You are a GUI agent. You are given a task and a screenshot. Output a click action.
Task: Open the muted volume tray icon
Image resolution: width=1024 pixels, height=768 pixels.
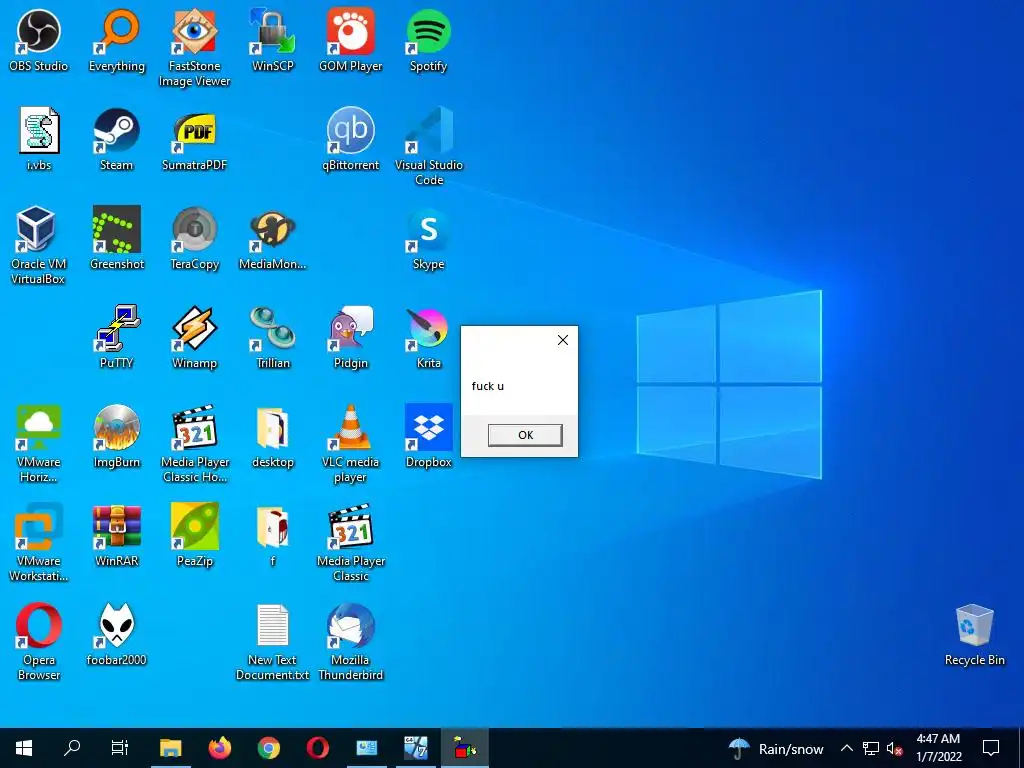[895, 748]
